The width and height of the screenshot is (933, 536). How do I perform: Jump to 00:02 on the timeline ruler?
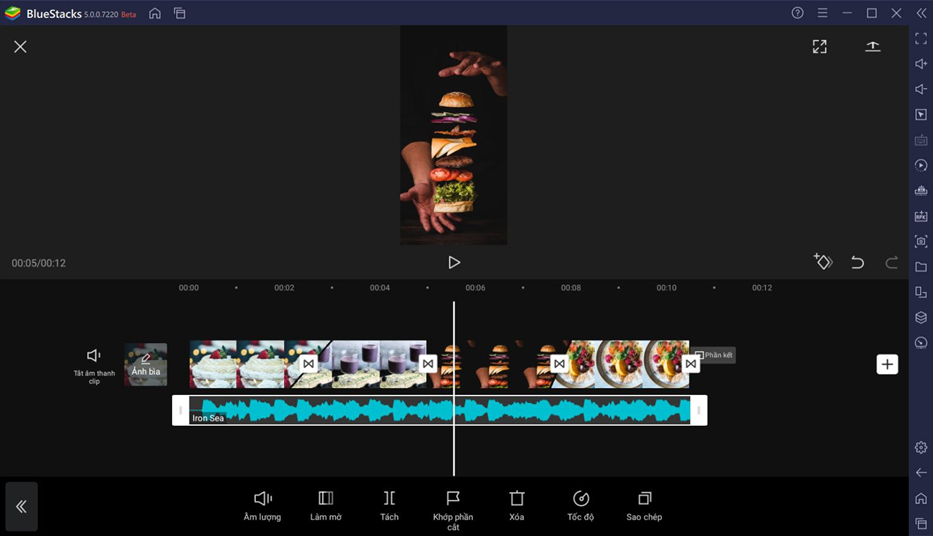coord(284,287)
